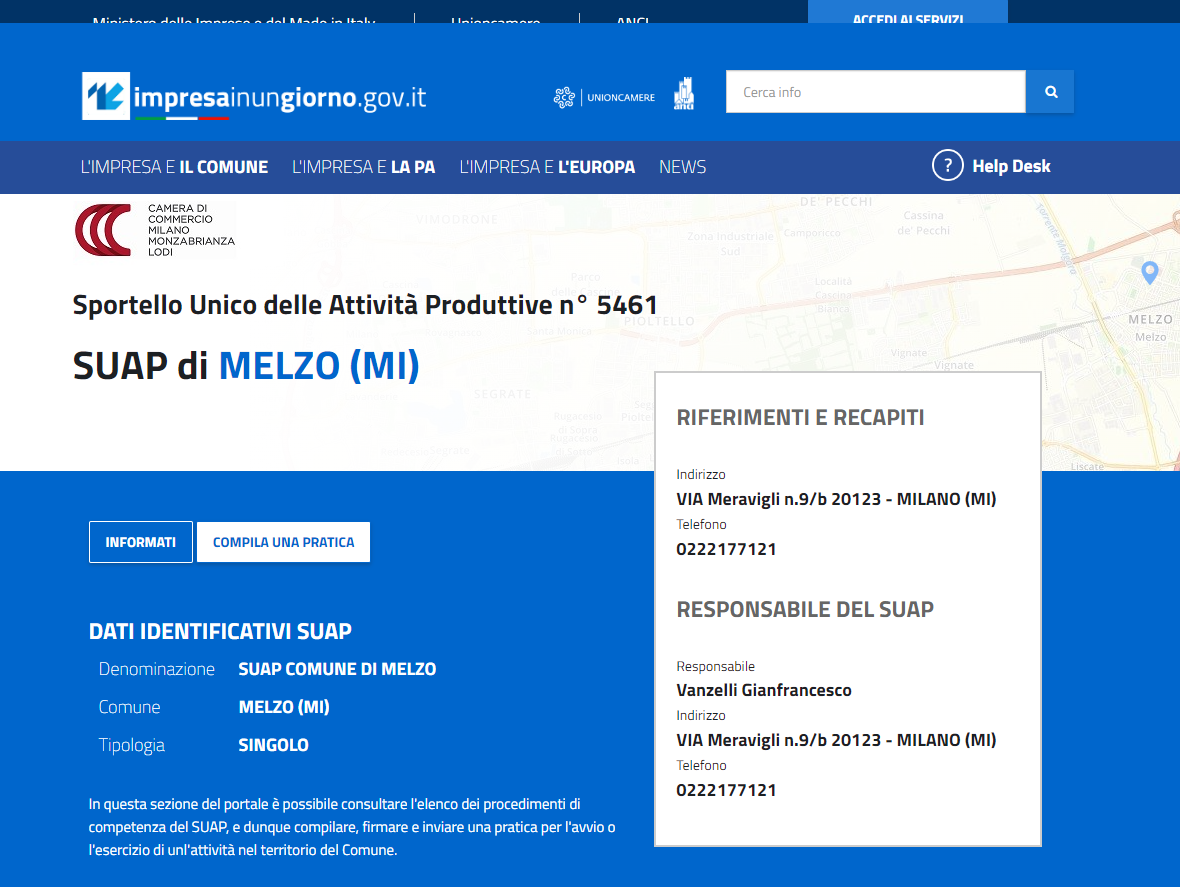The height and width of the screenshot is (887, 1180).
Task: Open the Help Desk link
Action: pyautogui.click(x=1011, y=166)
